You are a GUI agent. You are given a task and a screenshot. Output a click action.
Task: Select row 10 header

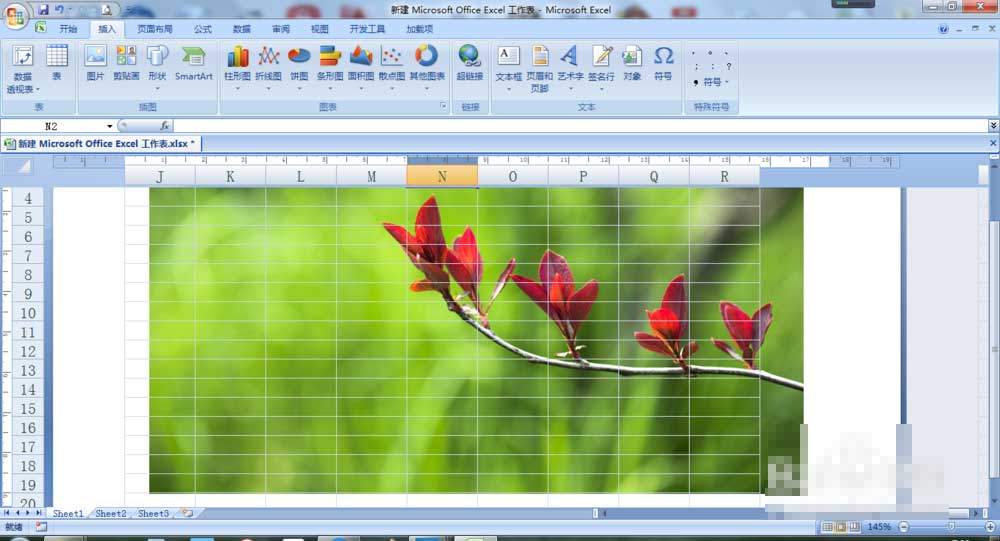[x=27, y=313]
